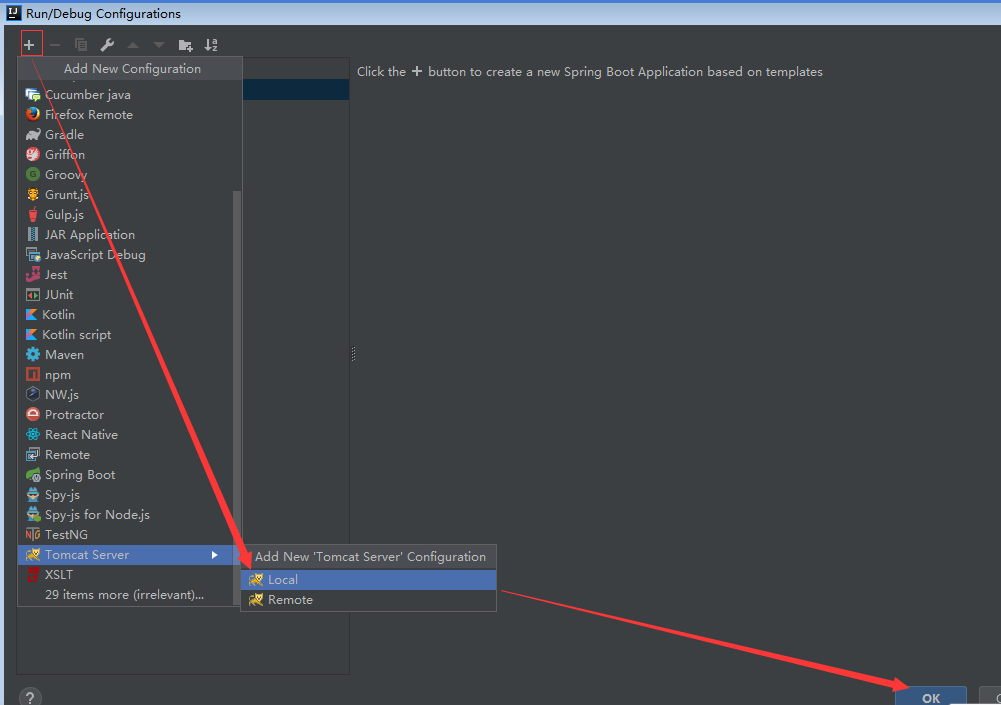Viewport: 1001px width, 705px height.
Task: Click the Gradle elephant icon
Action: tap(33, 134)
